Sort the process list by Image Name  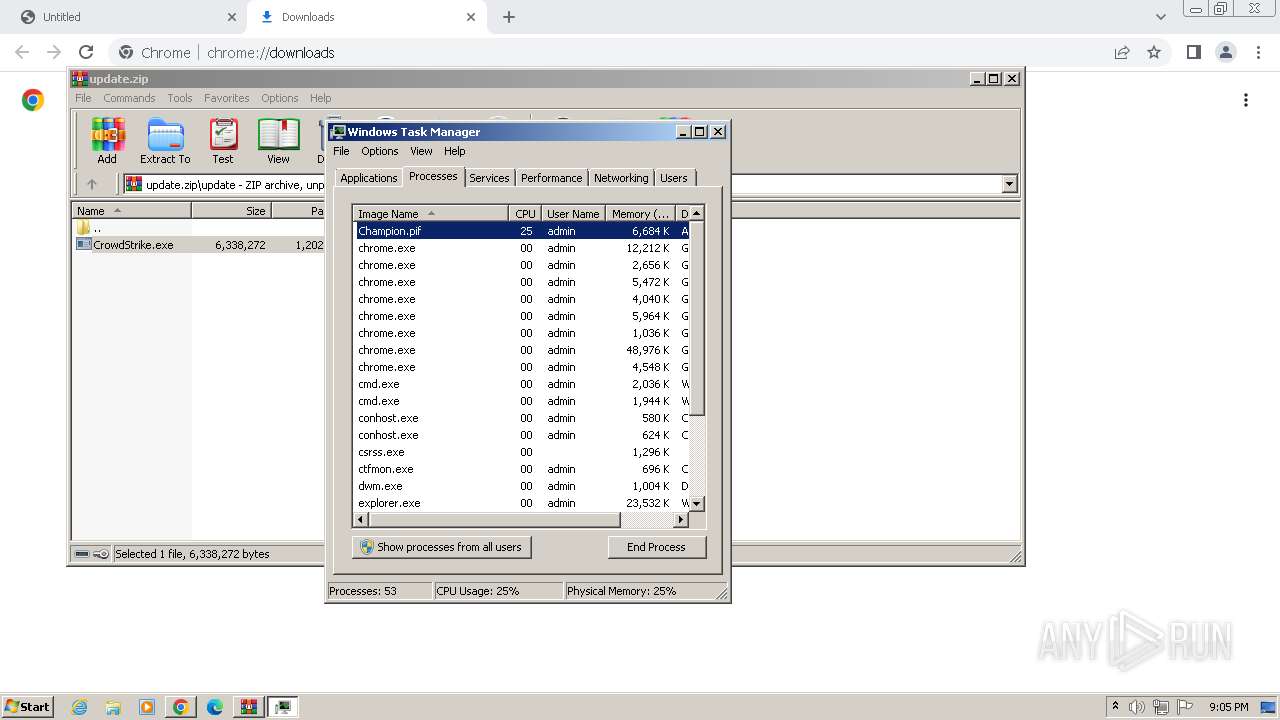click(431, 213)
